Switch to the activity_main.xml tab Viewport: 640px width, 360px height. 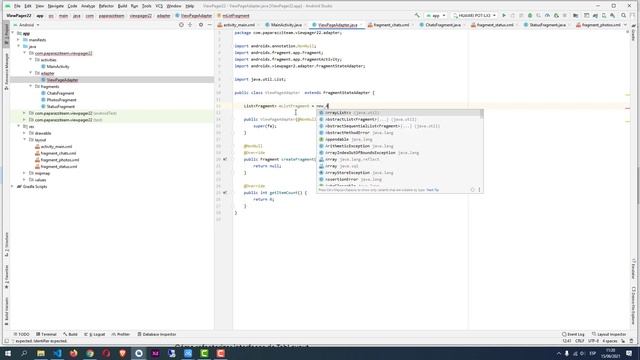click(239, 25)
